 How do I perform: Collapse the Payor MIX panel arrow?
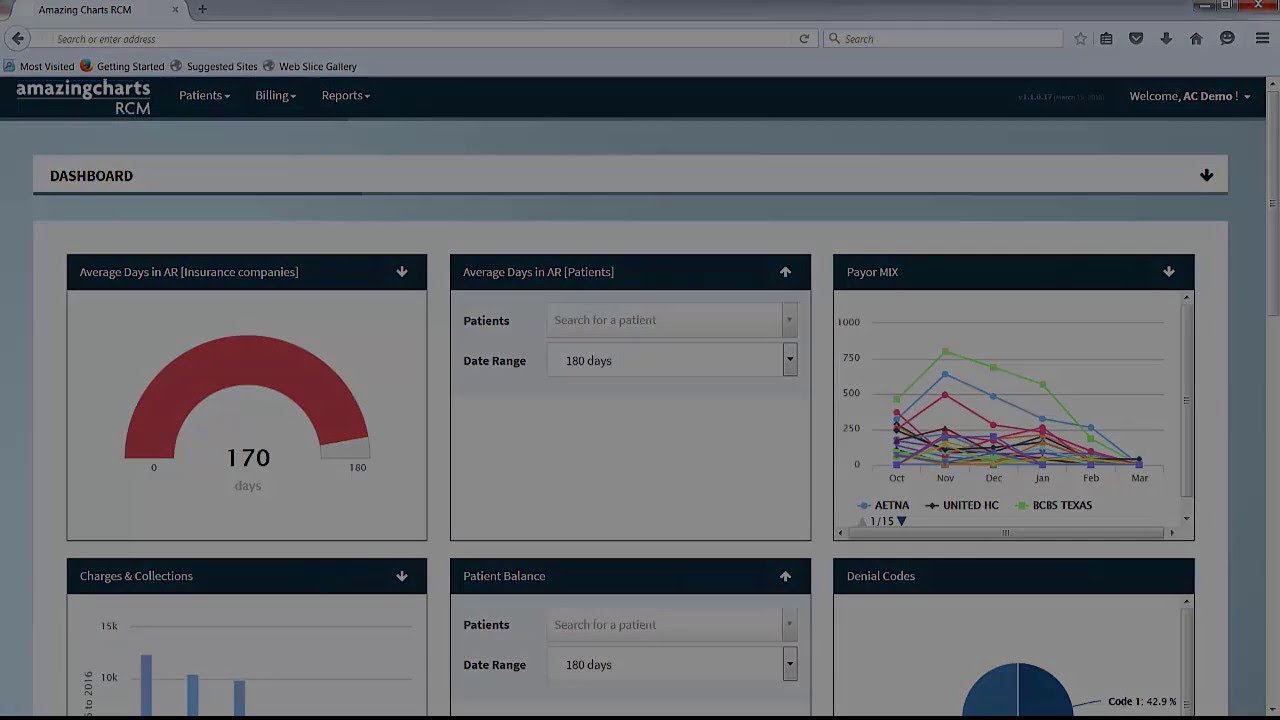pos(1169,272)
